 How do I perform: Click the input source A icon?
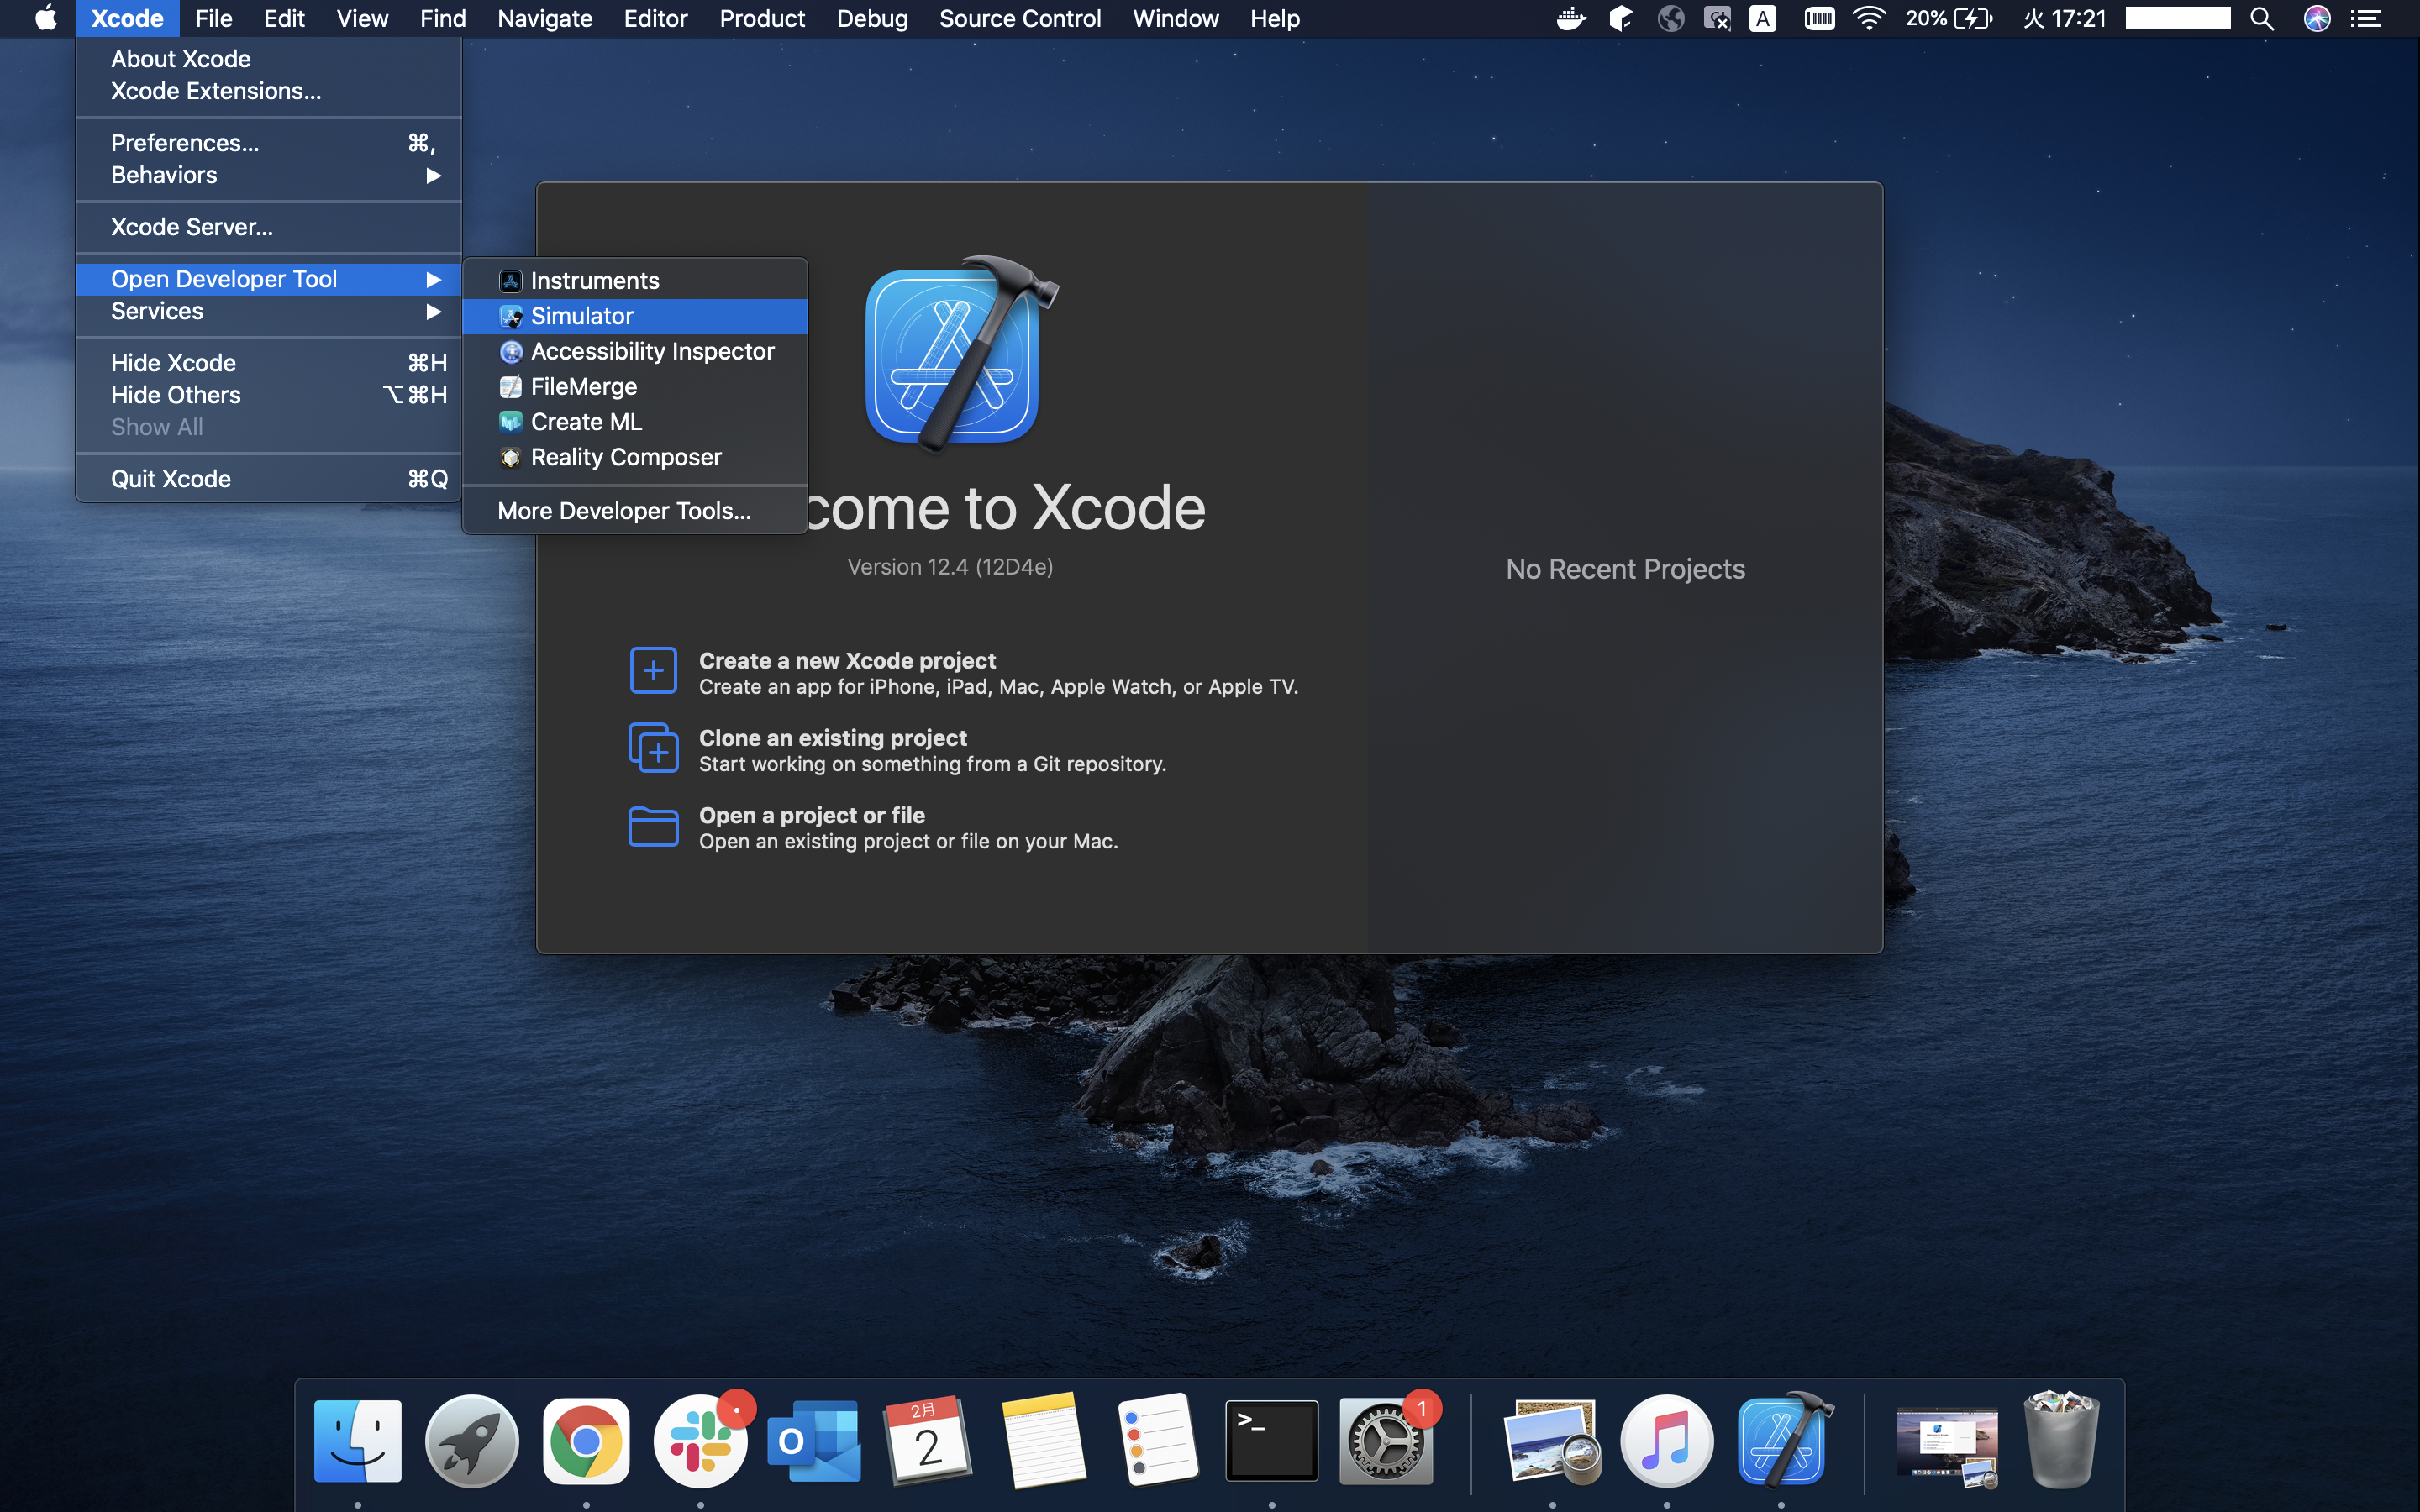coord(1763,18)
